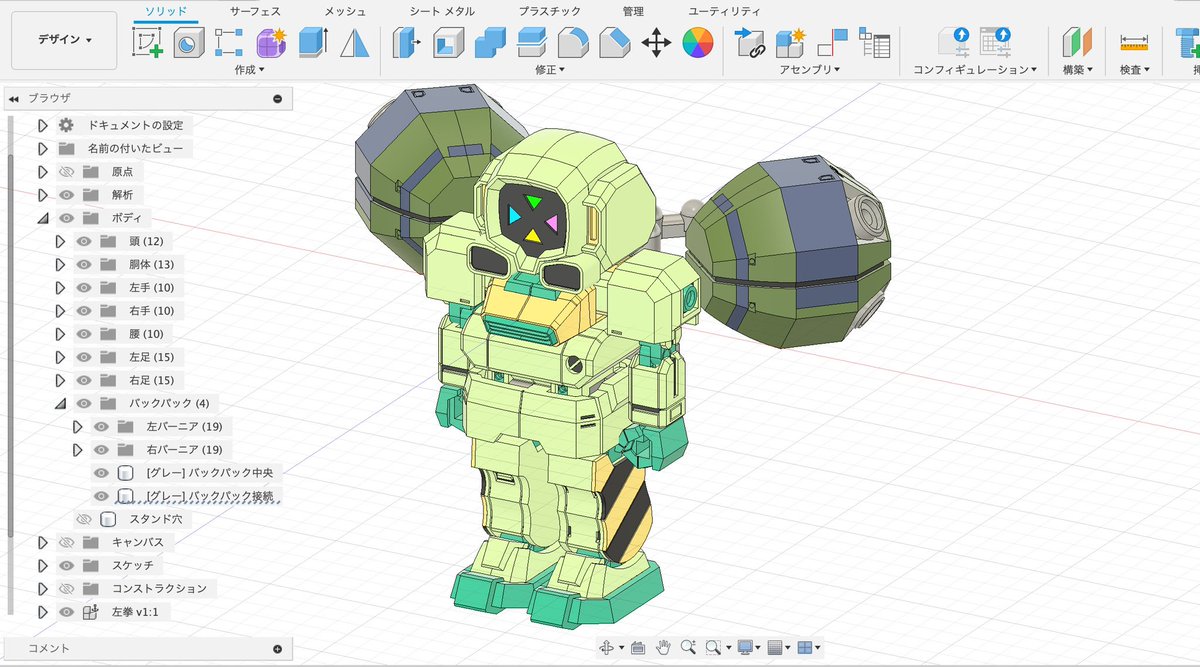Image resolution: width=1200 pixels, height=667 pixels.
Task: Activate the Move/Copy arrows tool
Action: (x=655, y=43)
